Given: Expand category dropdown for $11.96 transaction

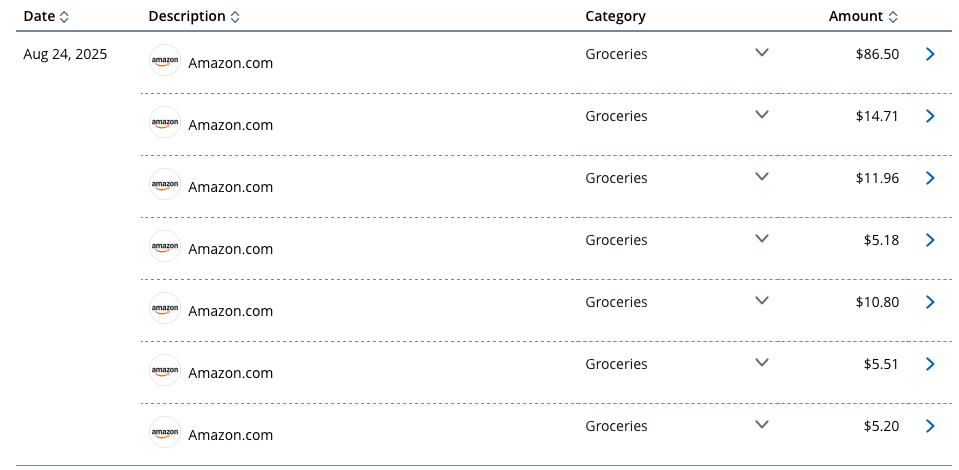Looking at the screenshot, I should tap(761, 176).
